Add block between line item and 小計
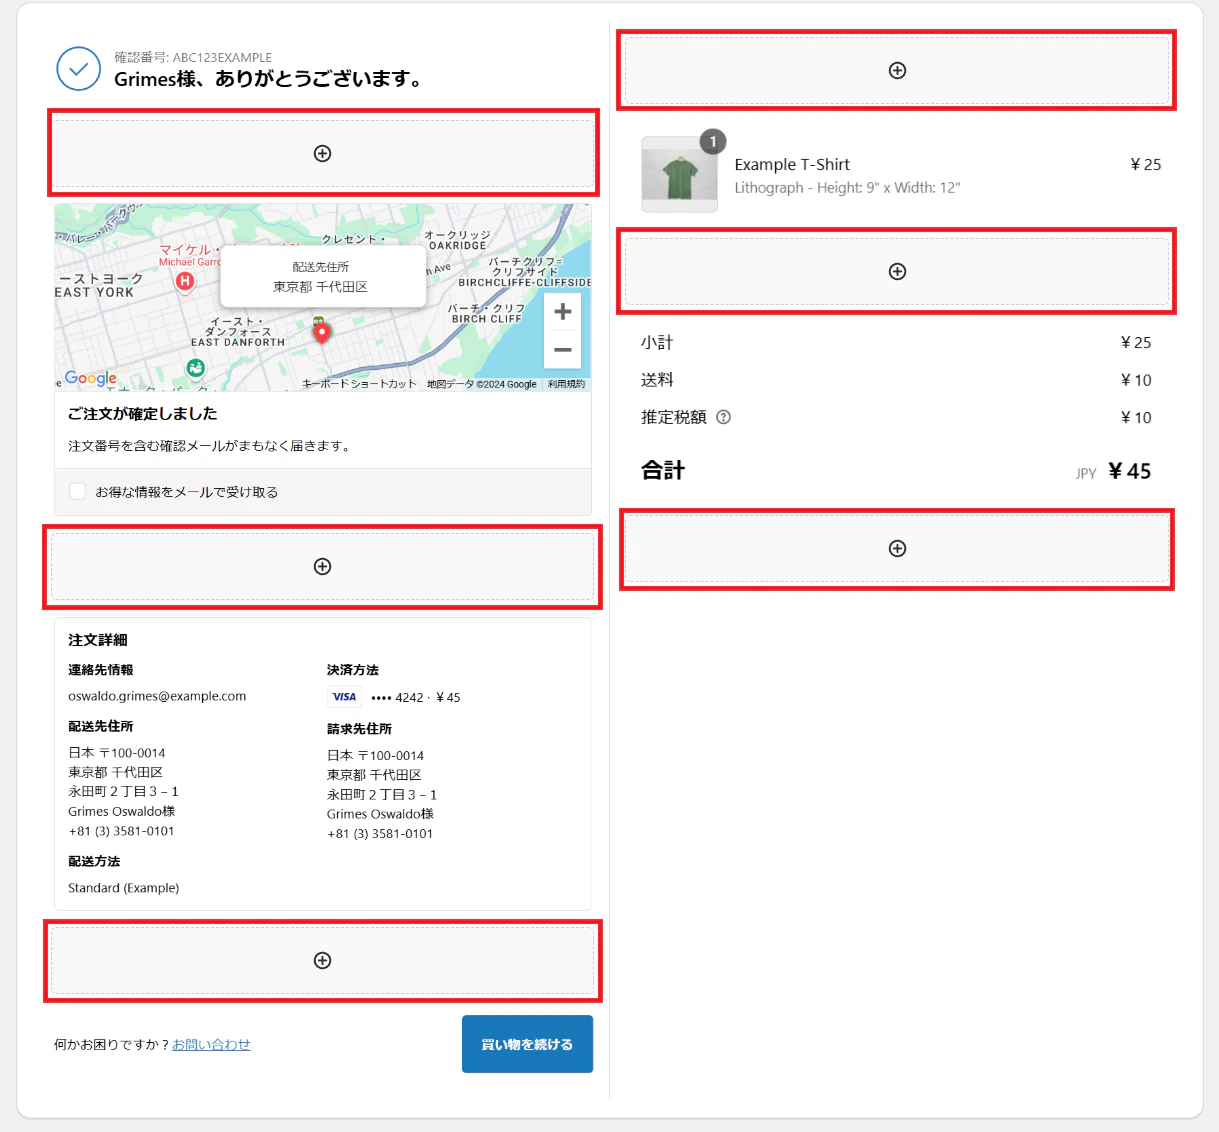 tap(897, 271)
